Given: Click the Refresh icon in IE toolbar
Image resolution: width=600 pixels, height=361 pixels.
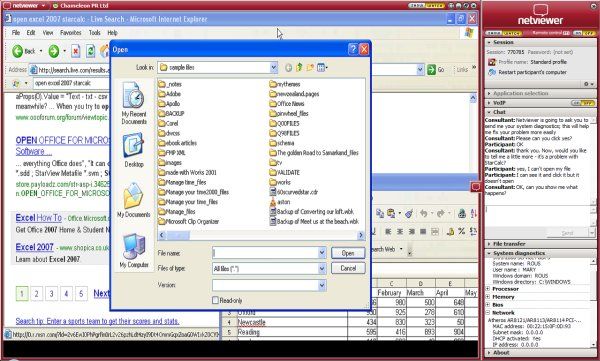Looking at the screenshot, I should (x=90, y=51).
